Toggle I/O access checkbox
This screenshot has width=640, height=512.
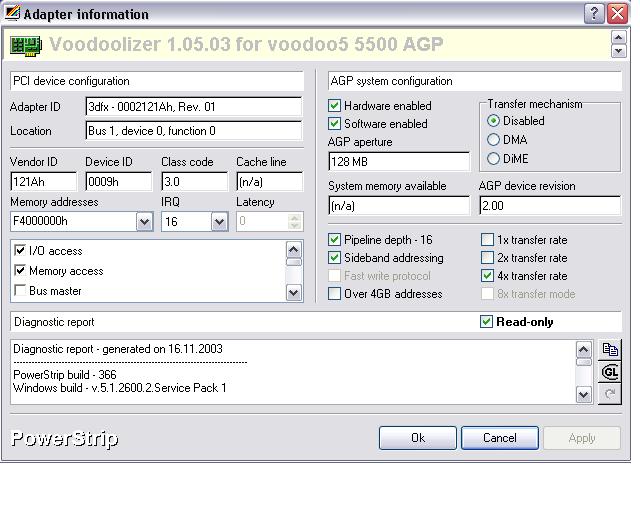point(20,250)
